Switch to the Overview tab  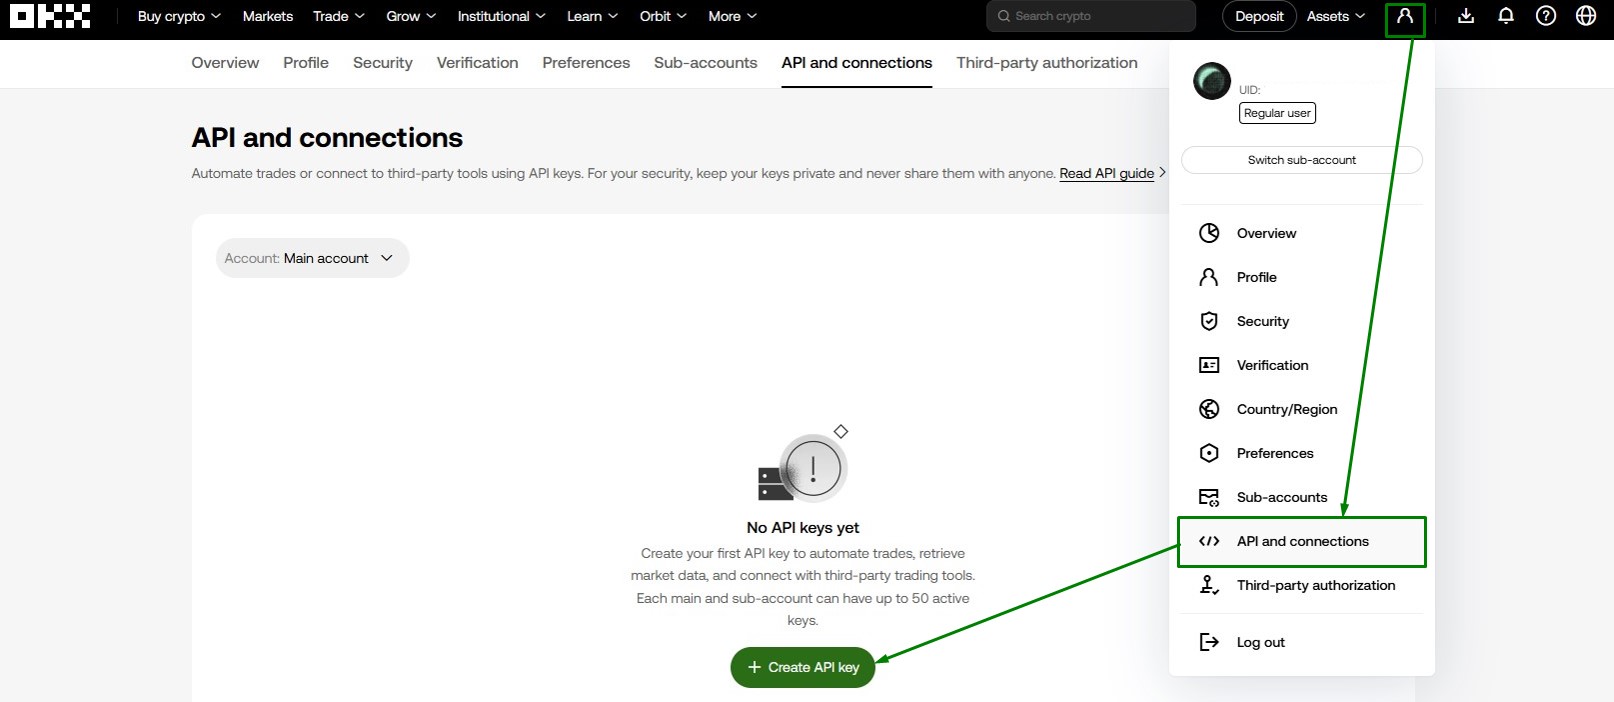[225, 62]
